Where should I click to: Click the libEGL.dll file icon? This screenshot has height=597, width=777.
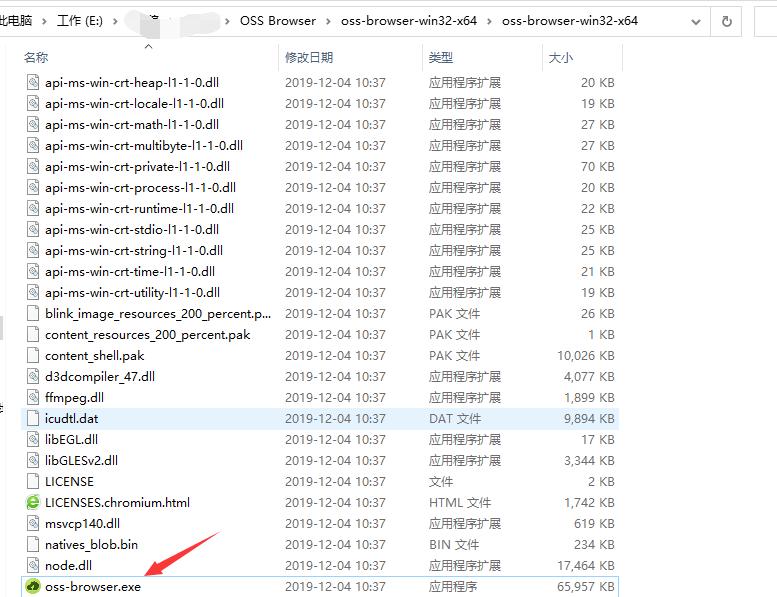tap(33, 439)
